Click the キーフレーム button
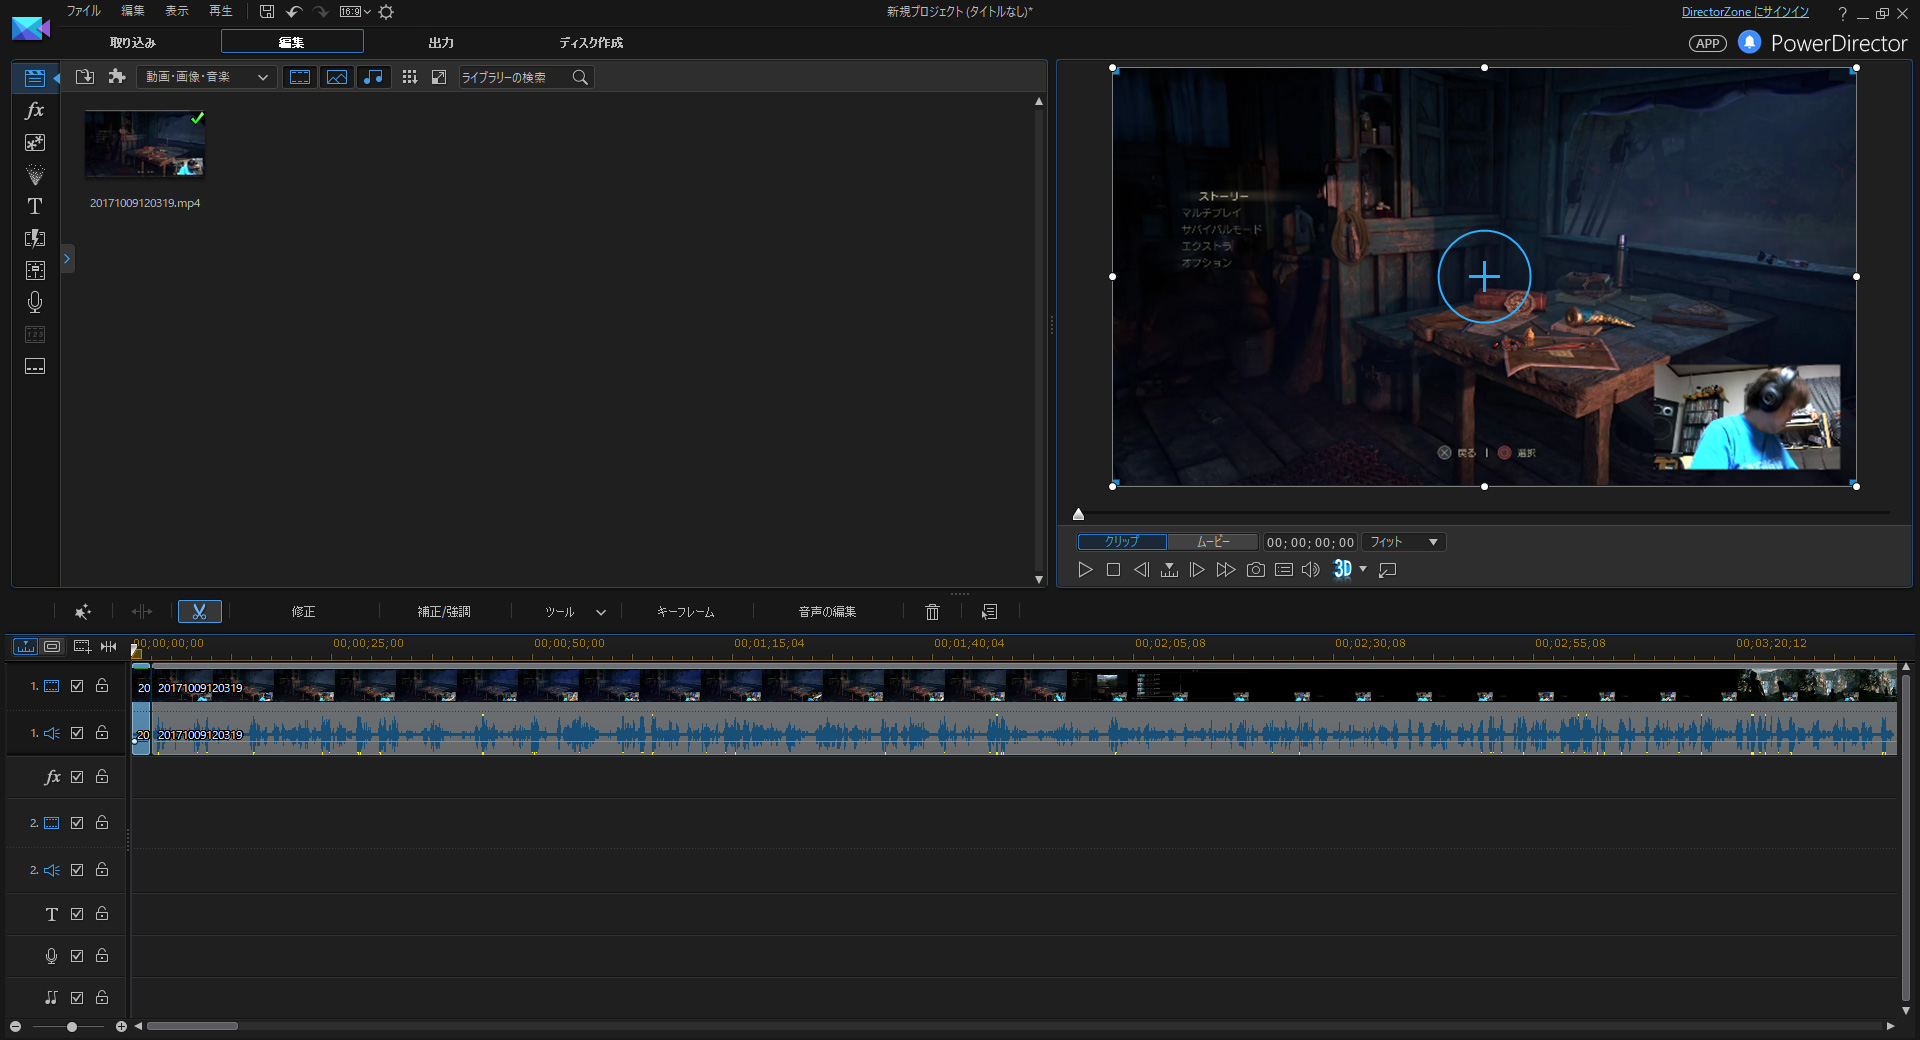 685,611
